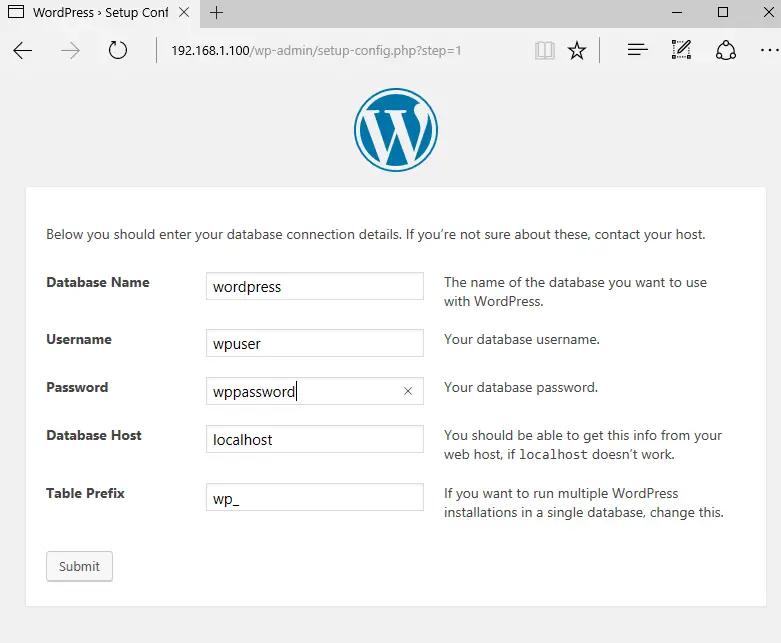Refresh the WordPress setup page

(118, 50)
